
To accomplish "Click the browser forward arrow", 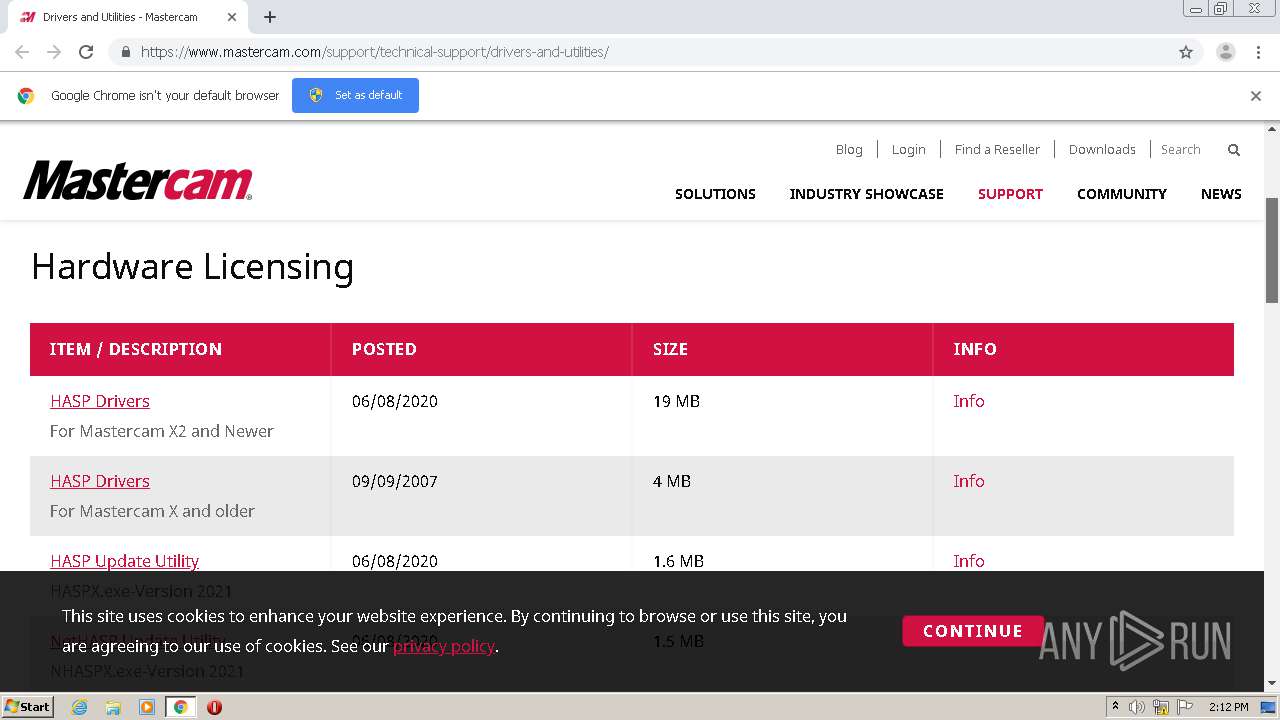I will coord(54,52).
